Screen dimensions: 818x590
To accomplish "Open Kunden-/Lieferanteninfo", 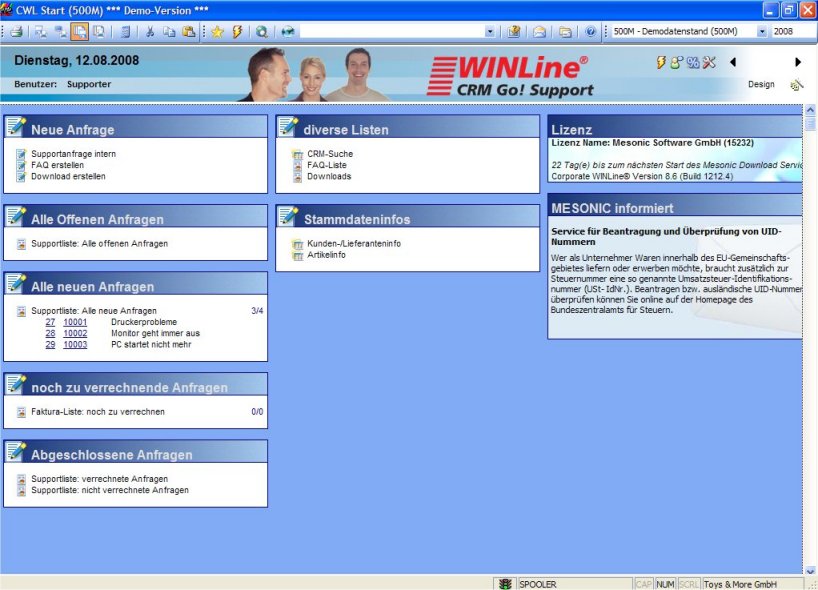I will click(x=354, y=244).
